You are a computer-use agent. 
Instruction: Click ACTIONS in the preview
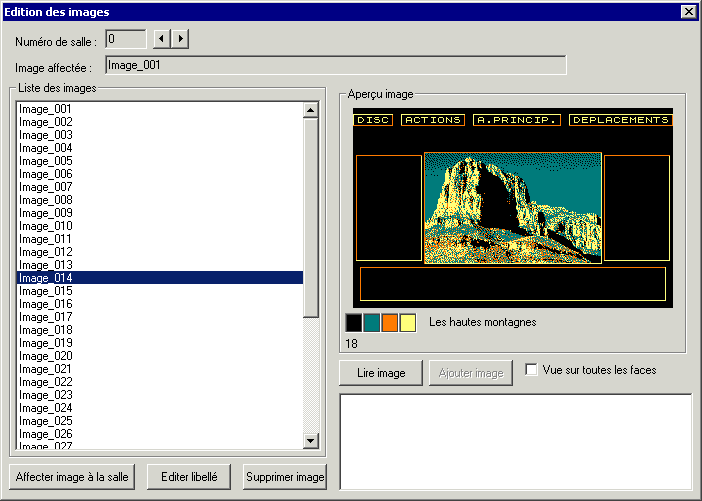[x=433, y=120]
